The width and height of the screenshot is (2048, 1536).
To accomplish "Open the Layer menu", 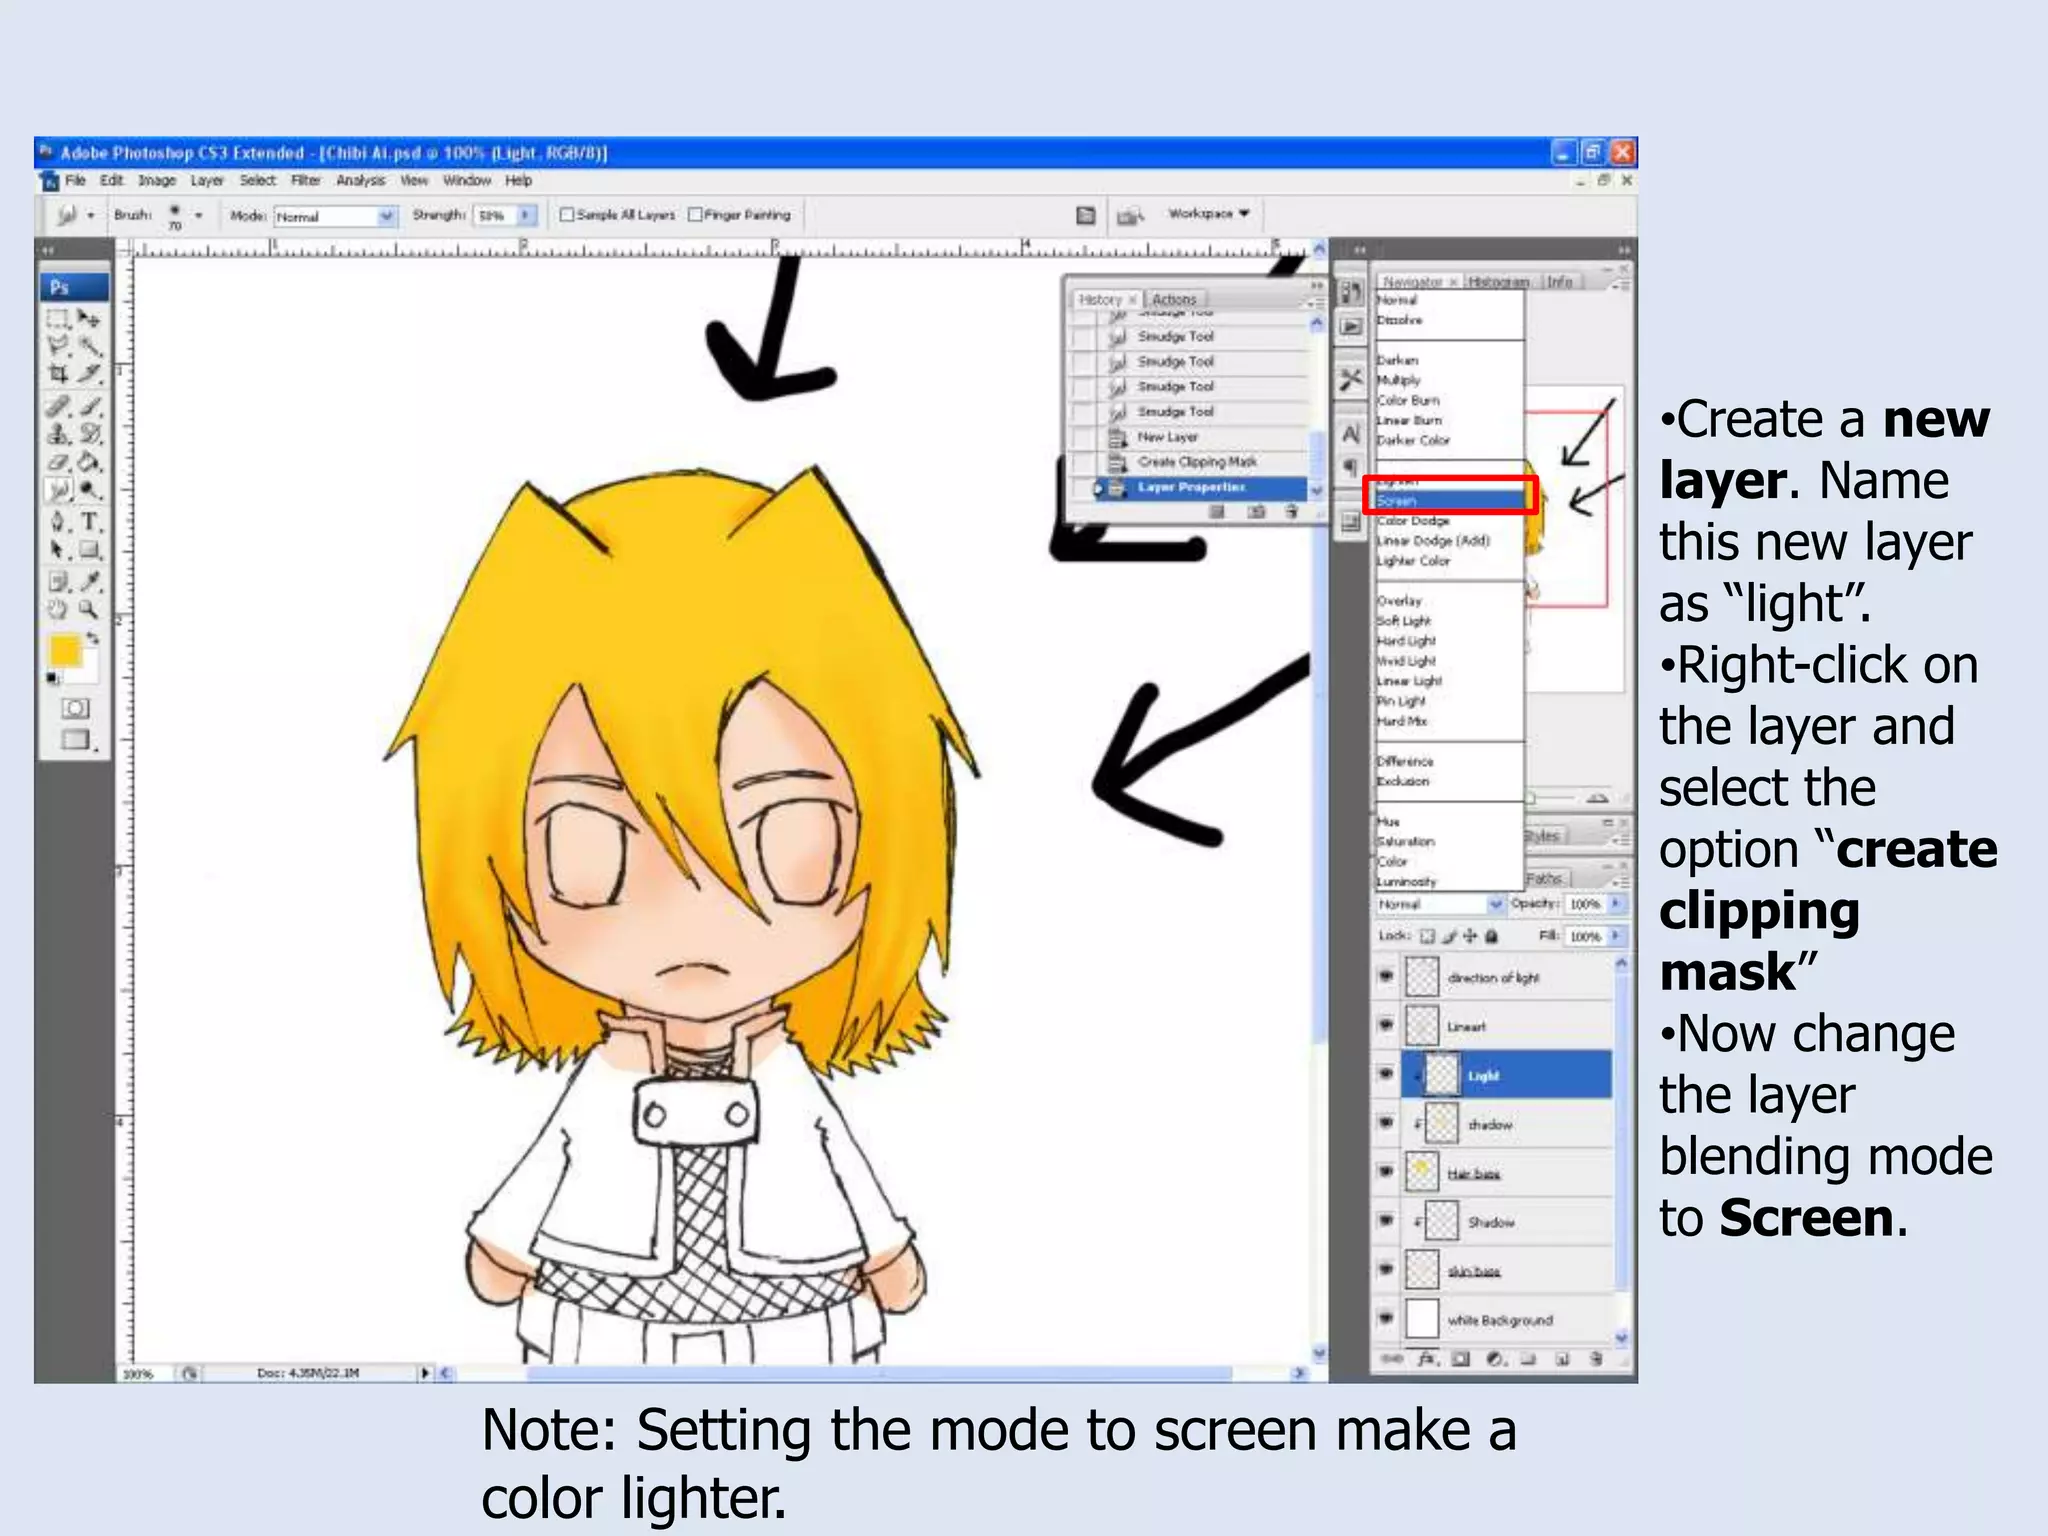I will 207,181.
